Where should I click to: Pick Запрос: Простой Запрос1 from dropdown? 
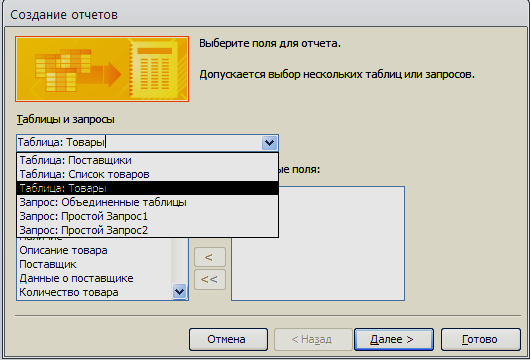pyautogui.click(x=147, y=216)
